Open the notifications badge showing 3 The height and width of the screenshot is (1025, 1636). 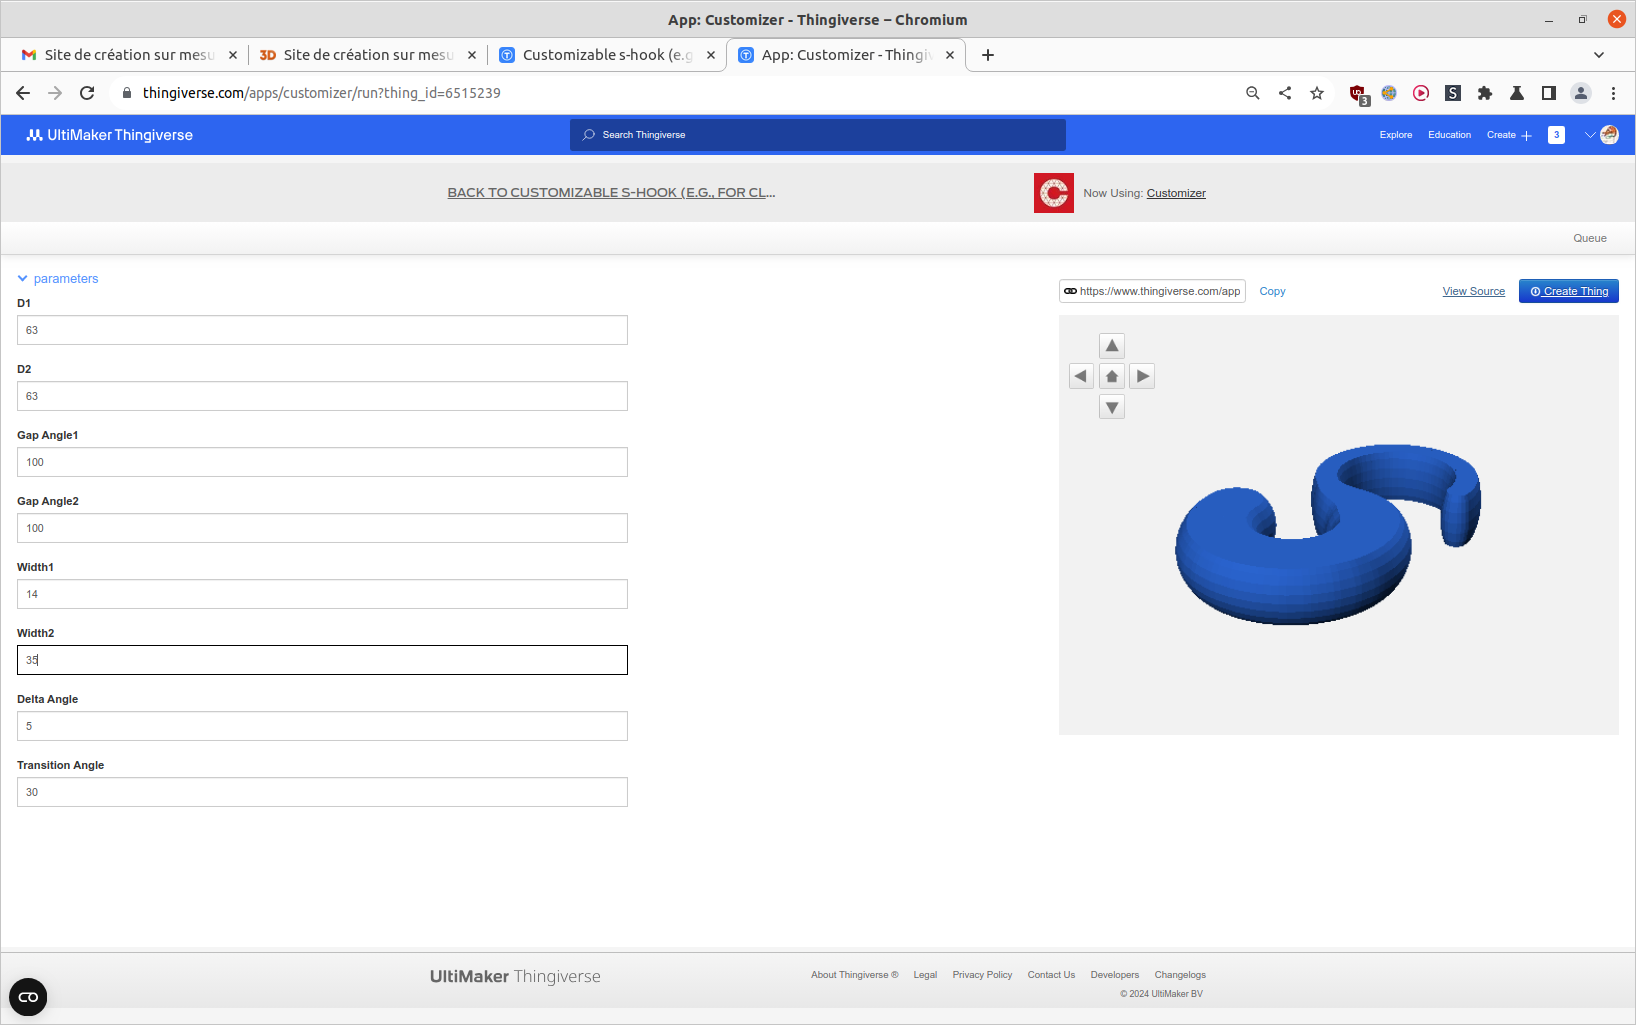coord(1556,135)
